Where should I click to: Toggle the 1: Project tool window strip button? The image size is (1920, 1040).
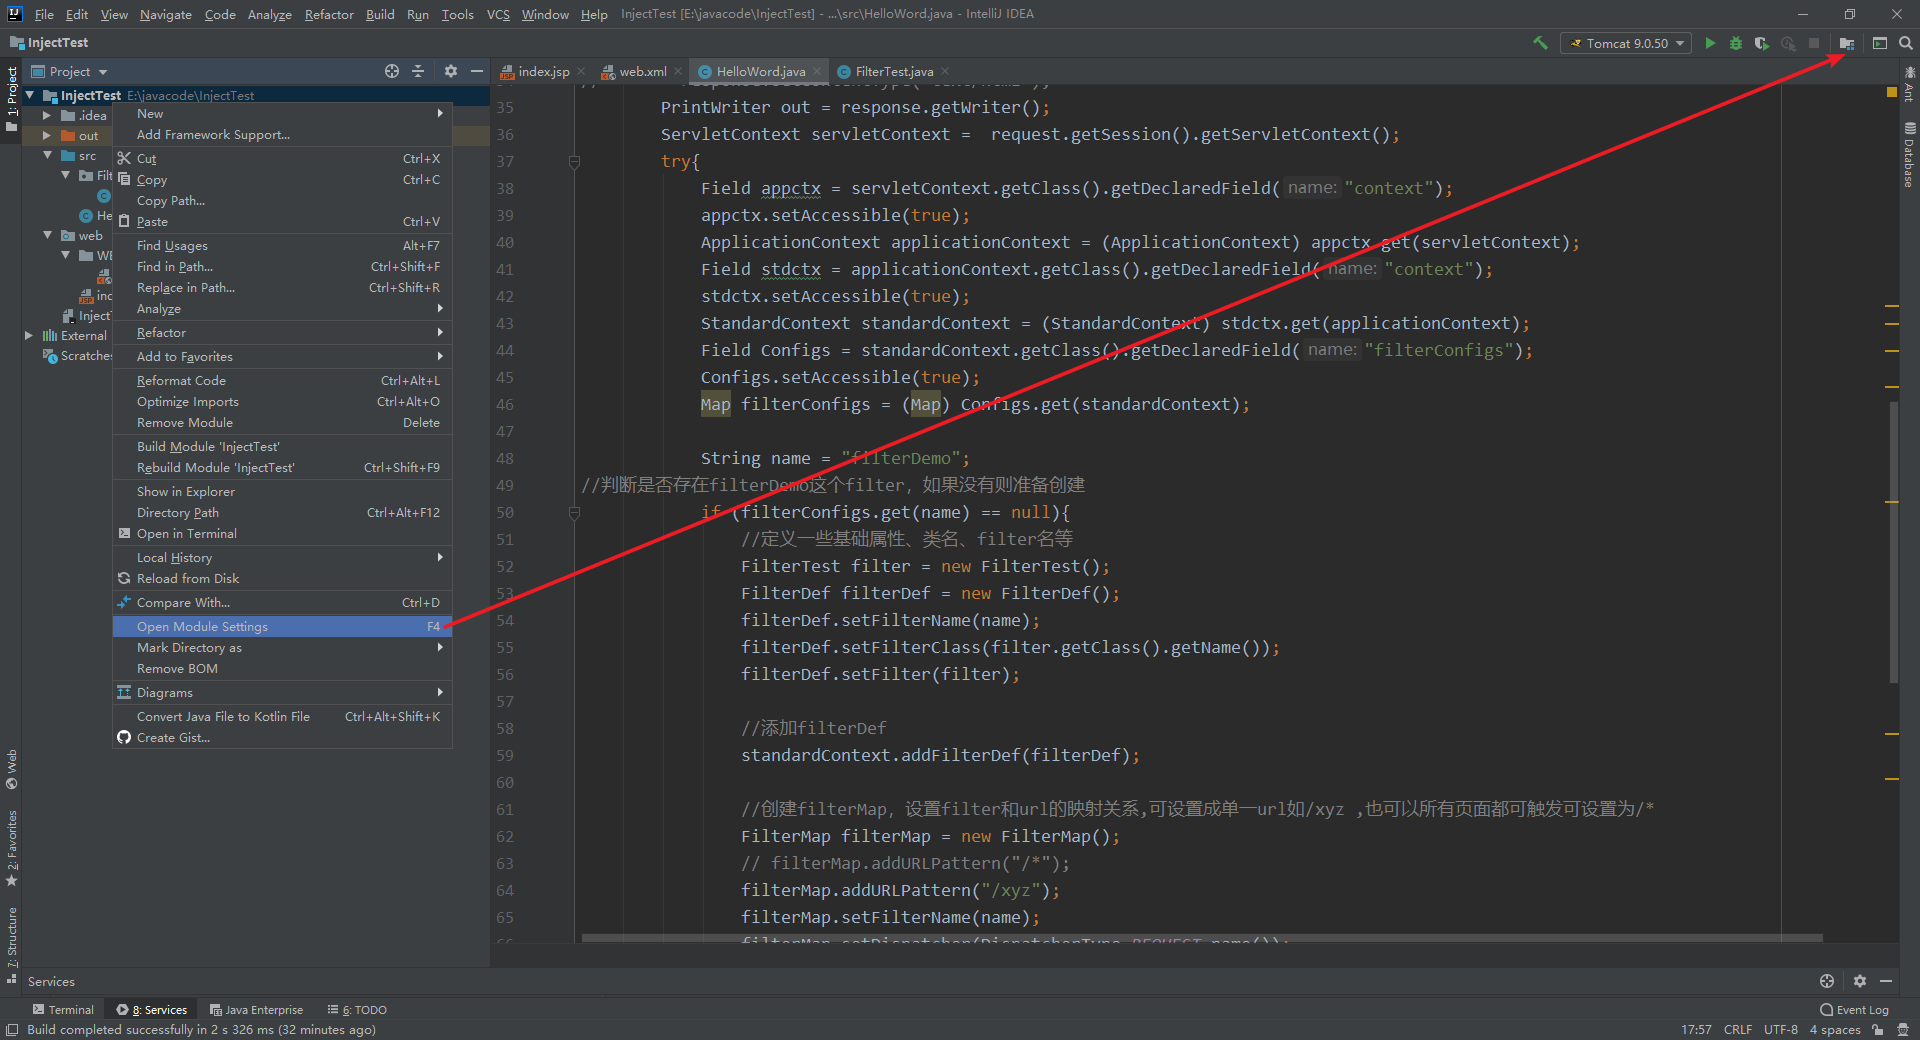click(x=12, y=100)
